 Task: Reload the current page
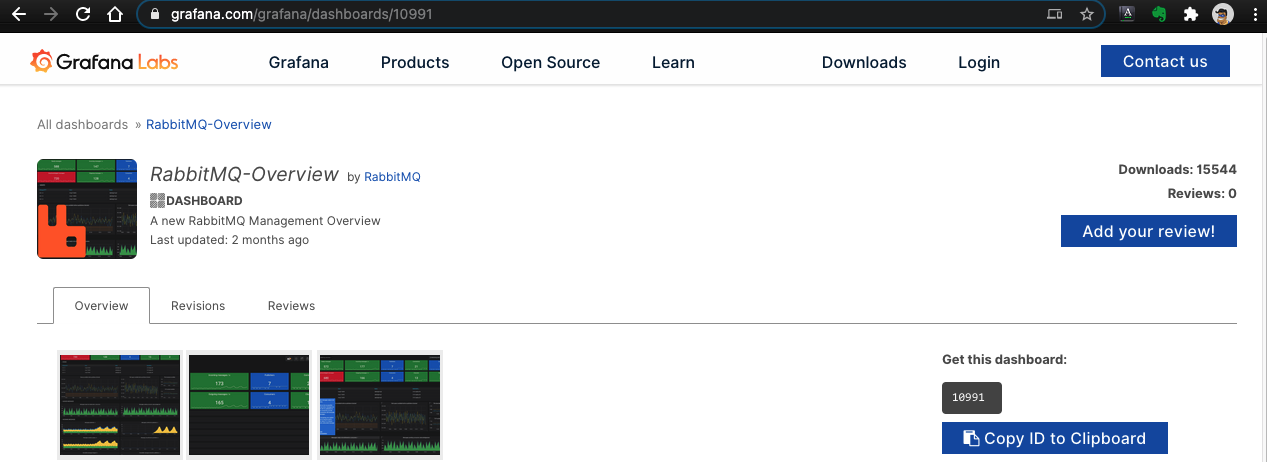pyautogui.click(x=83, y=15)
